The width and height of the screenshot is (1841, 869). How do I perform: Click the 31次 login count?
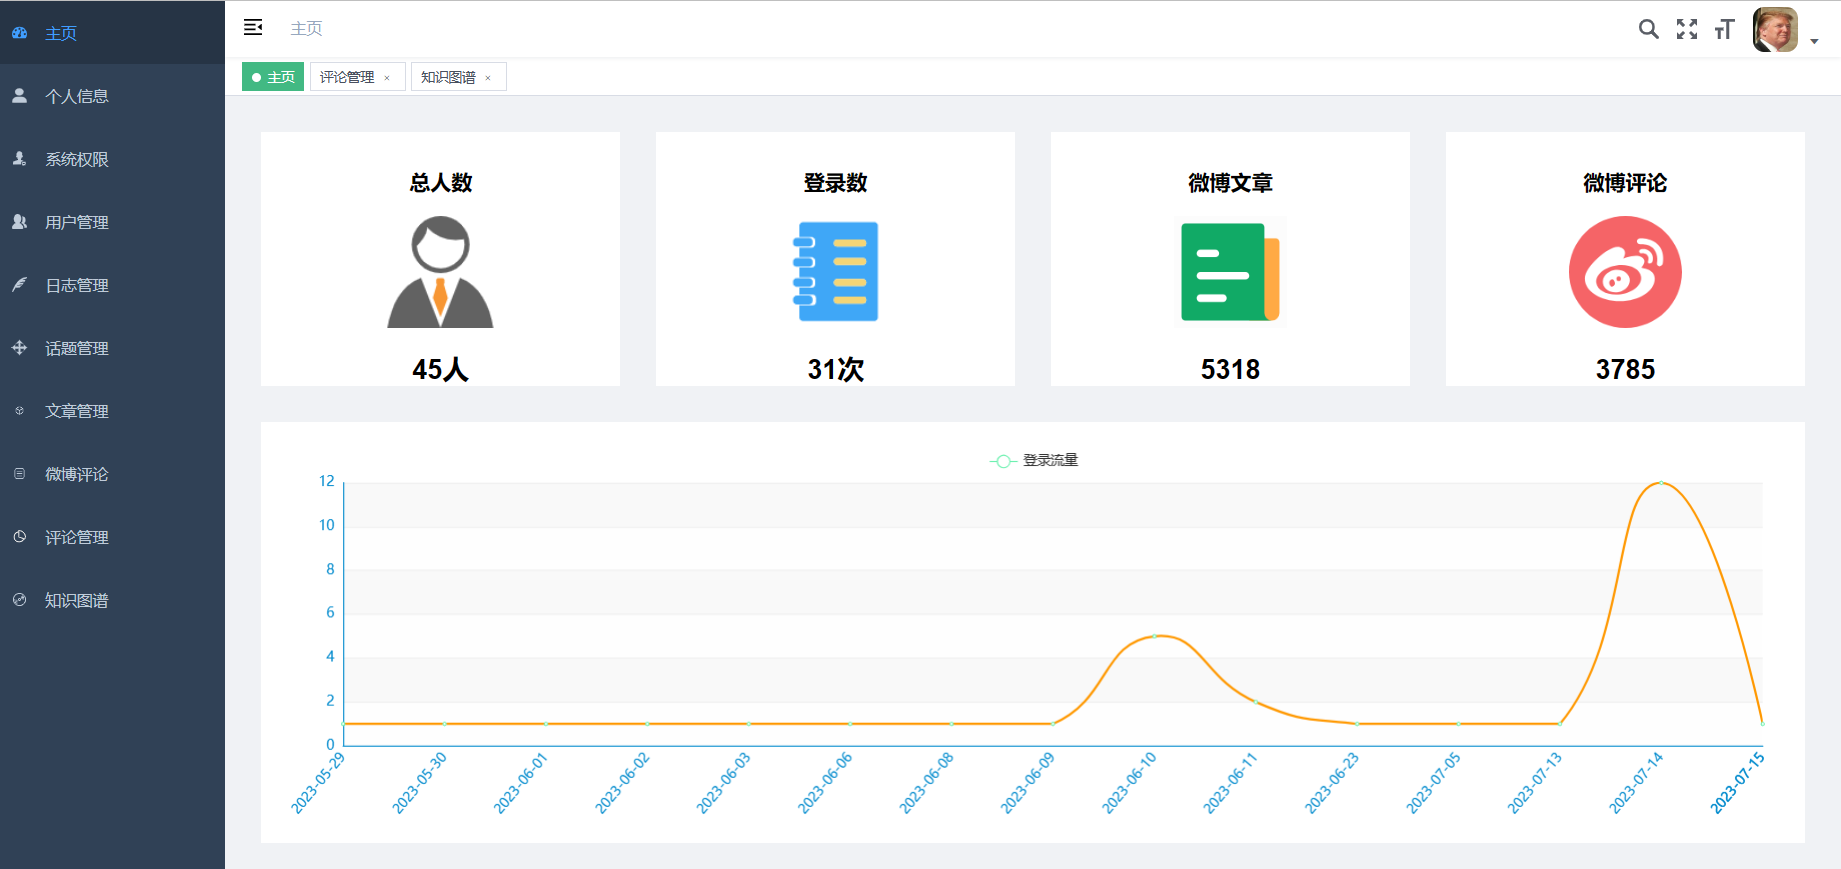coord(835,370)
